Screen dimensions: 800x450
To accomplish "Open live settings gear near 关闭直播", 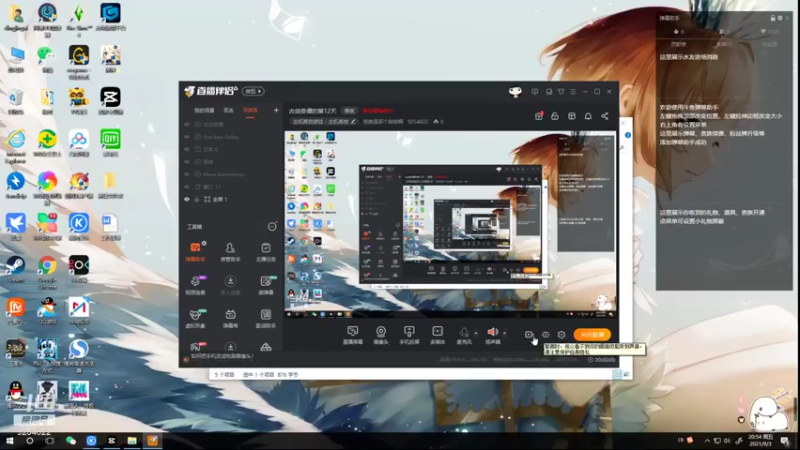I will (561, 335).
